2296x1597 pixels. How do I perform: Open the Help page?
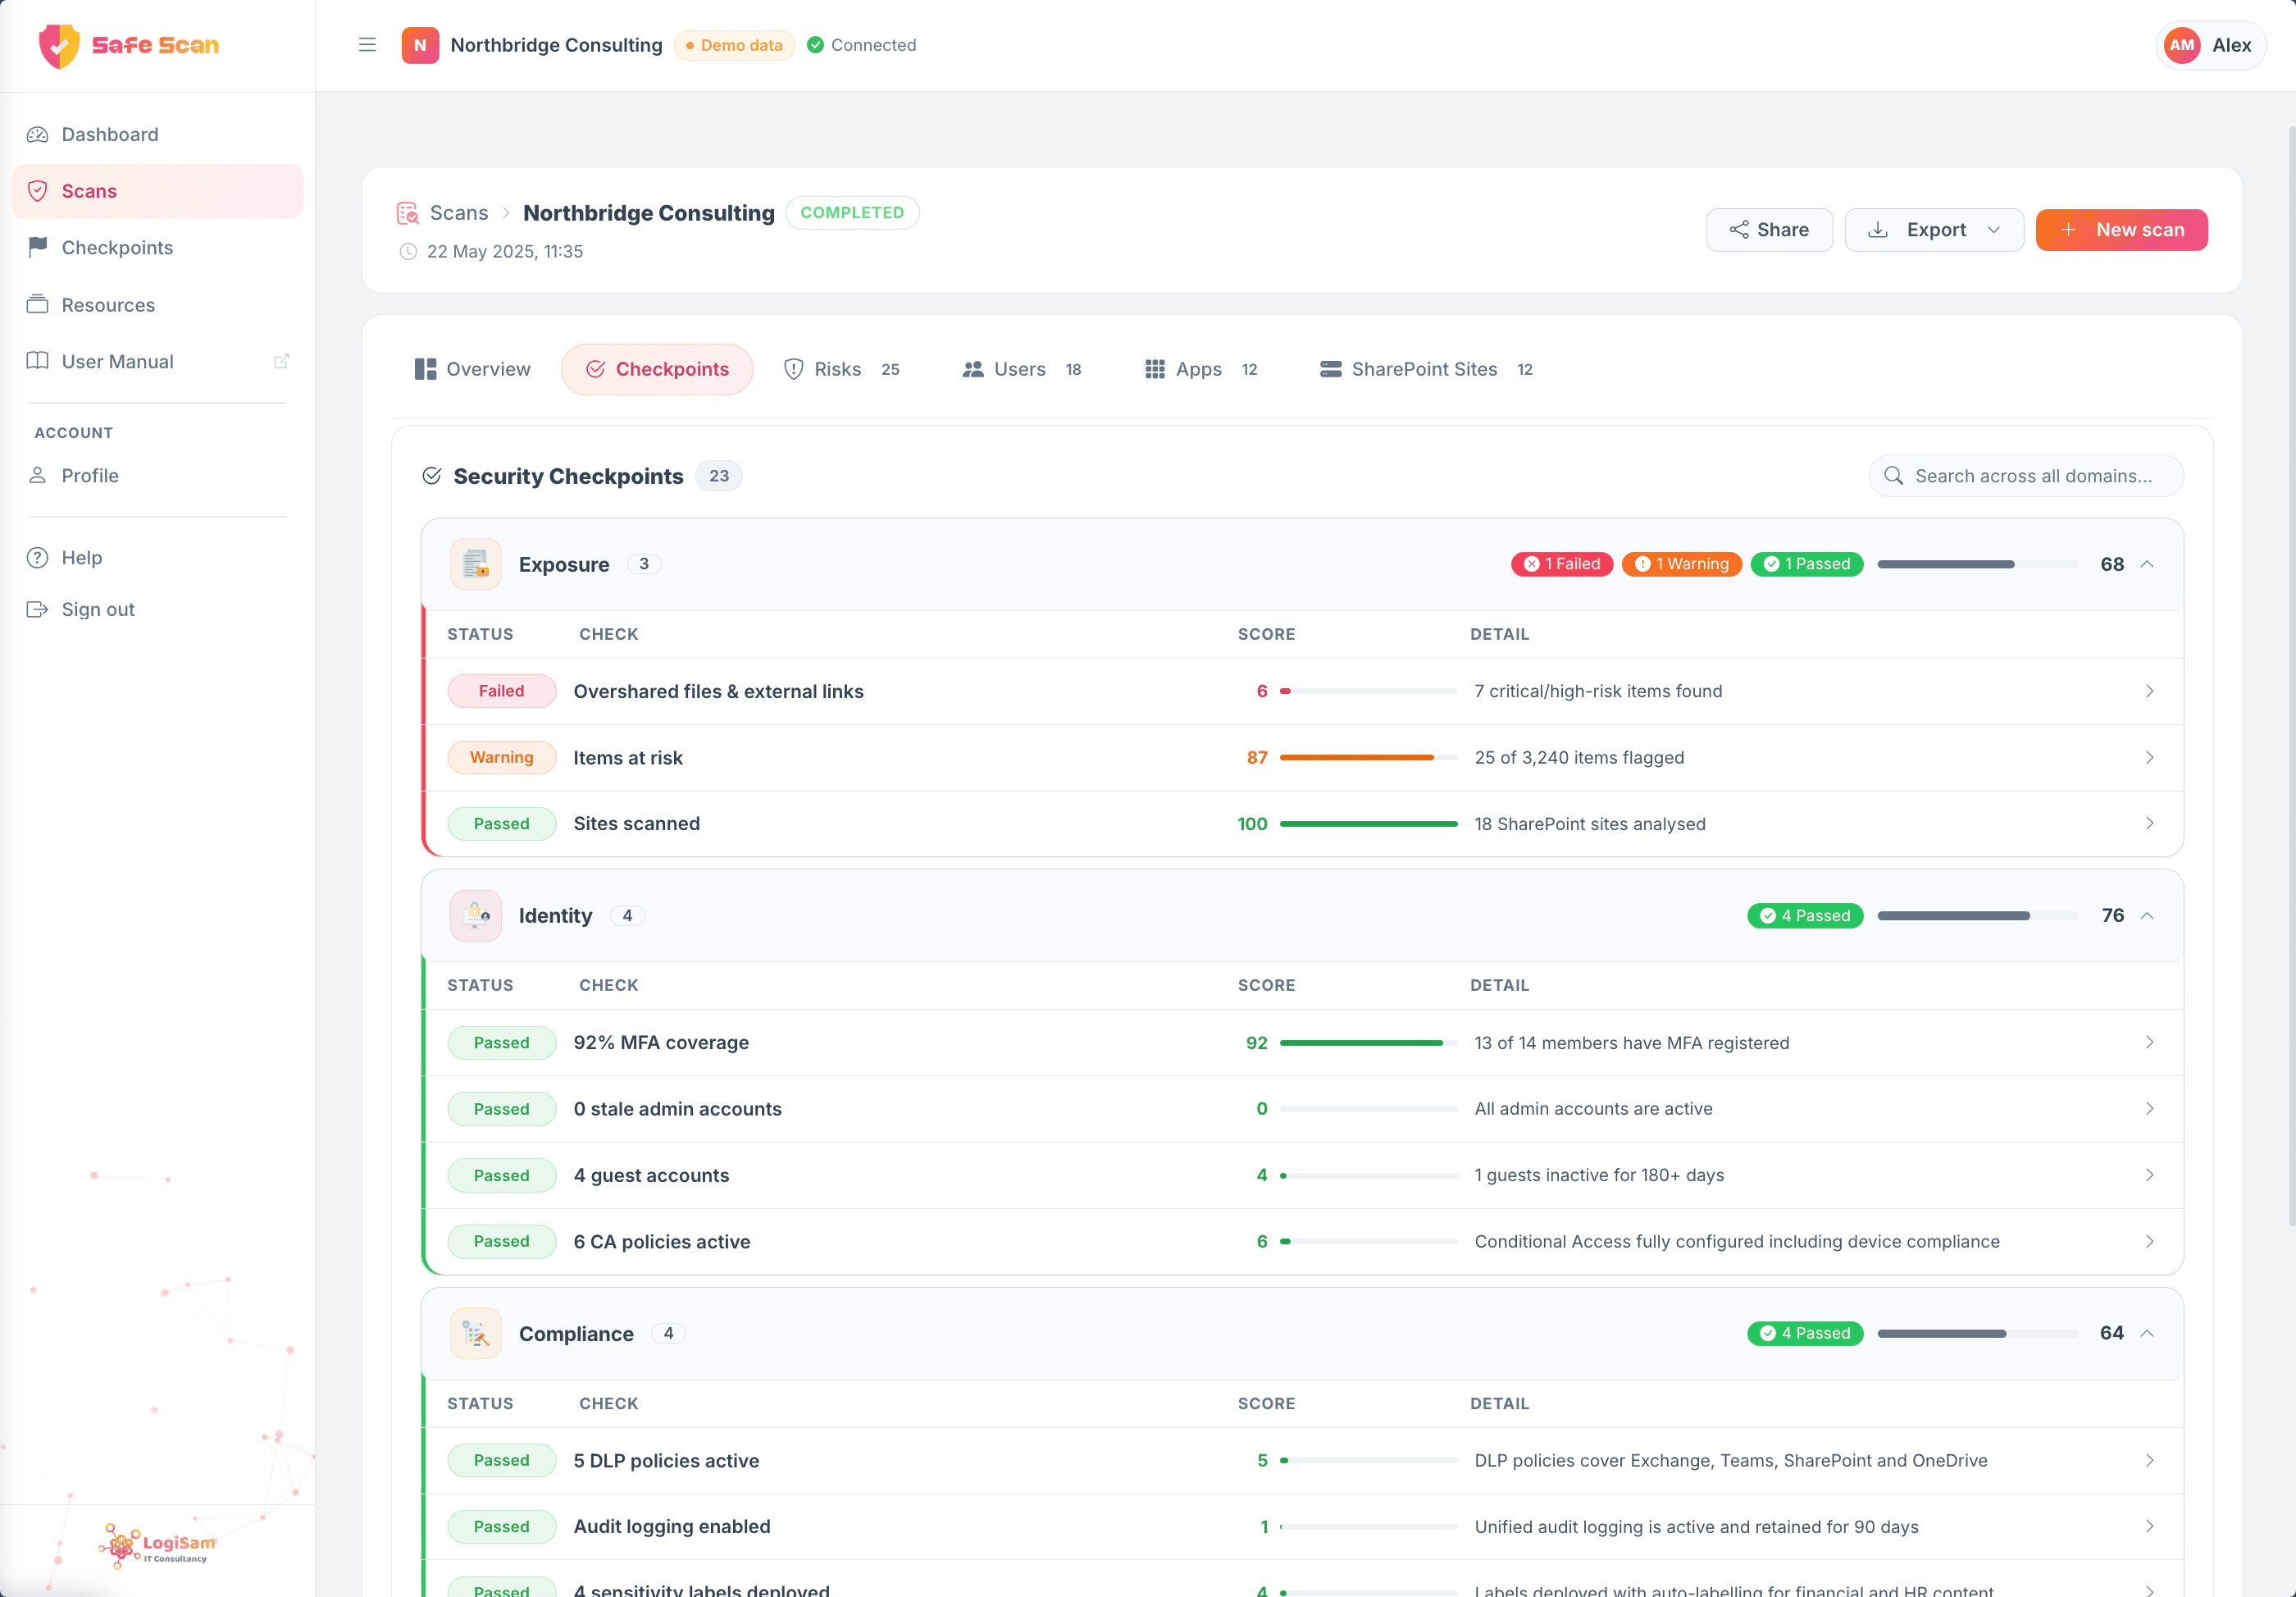157,557
